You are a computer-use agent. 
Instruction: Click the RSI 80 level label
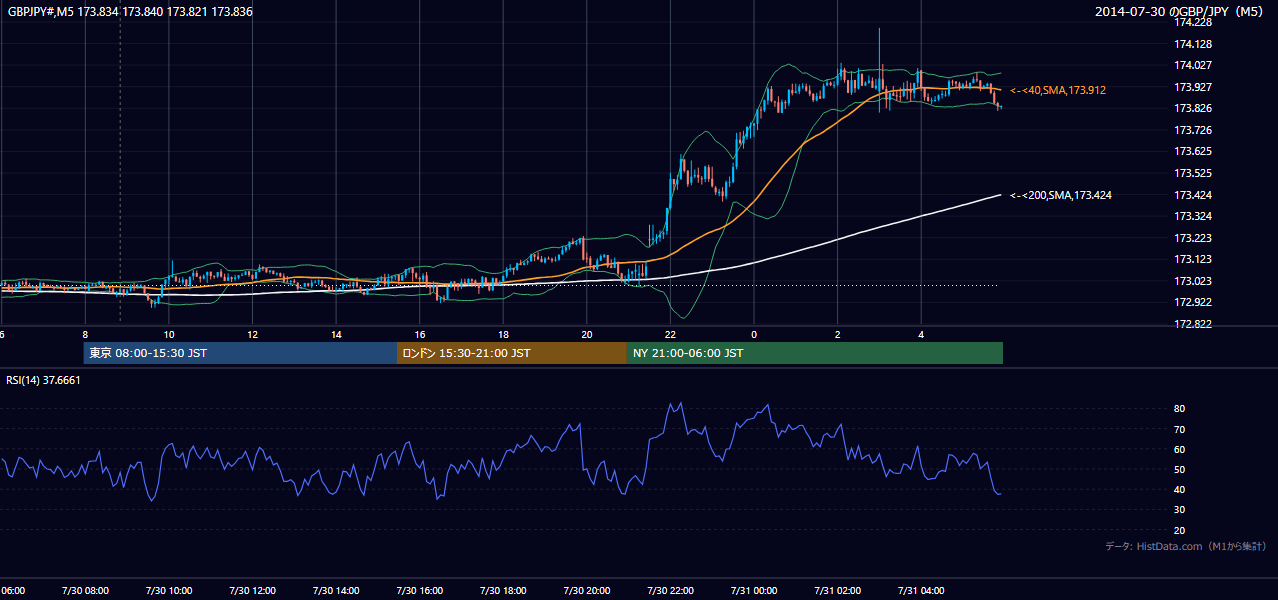(x=1179, y=409)
